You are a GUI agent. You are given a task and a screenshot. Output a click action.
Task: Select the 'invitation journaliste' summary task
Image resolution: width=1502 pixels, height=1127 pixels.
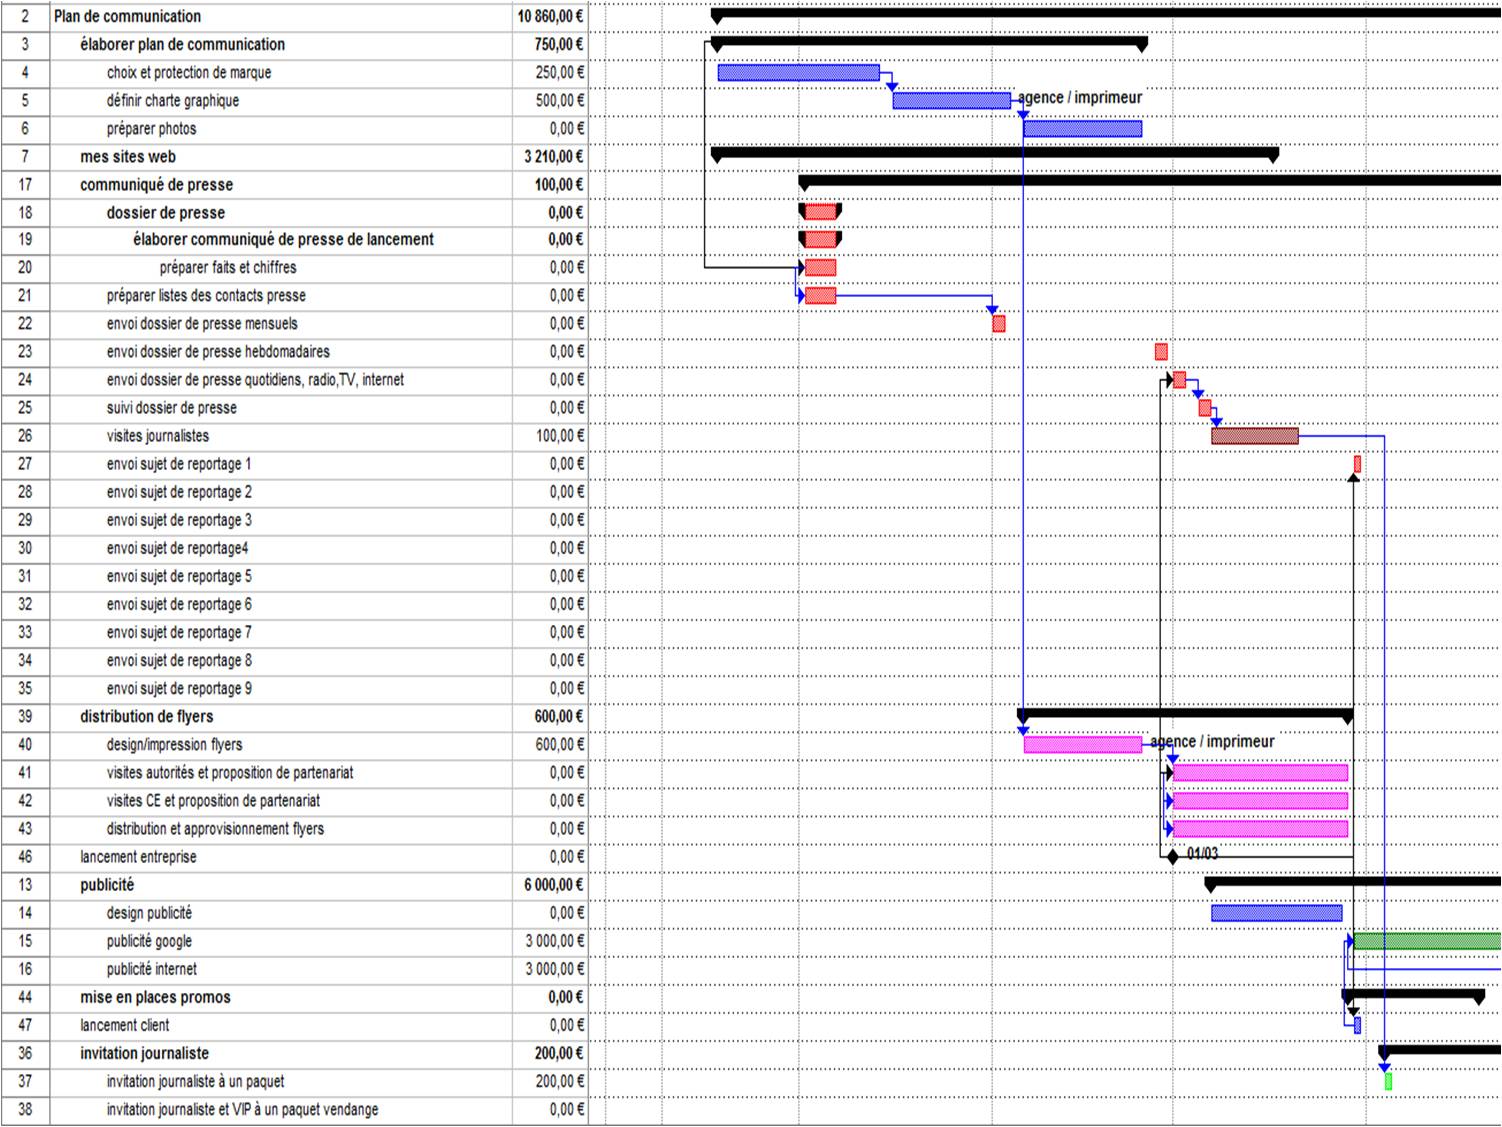[x=145, y=1052]
